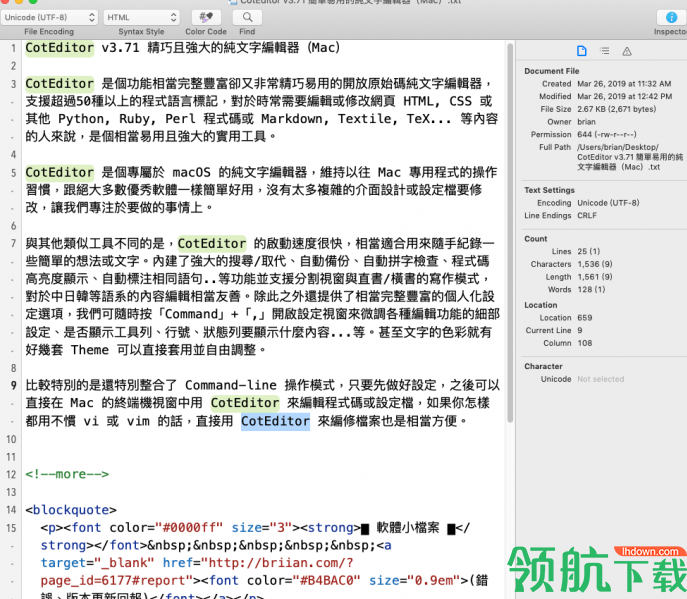Click the Location value 659
The image size is (687, 599).
coord(584,318)
